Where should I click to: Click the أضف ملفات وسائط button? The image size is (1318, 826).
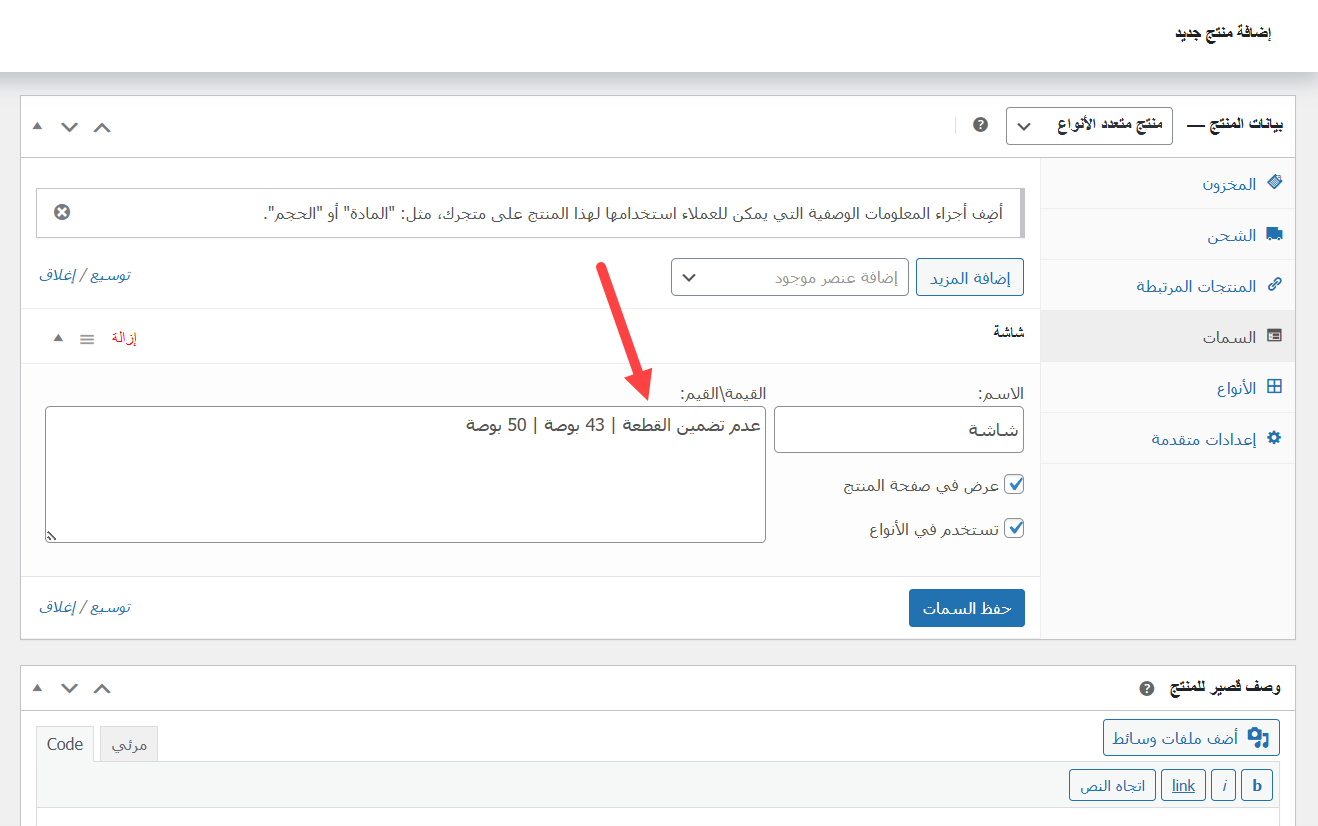tap(1191, 738)
